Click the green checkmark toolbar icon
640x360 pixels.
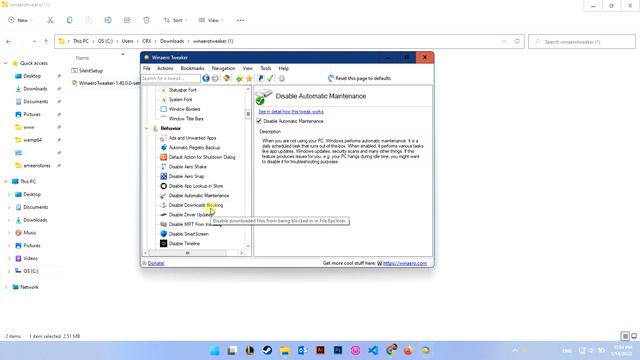pyautogui.click(x=270, y=78)
